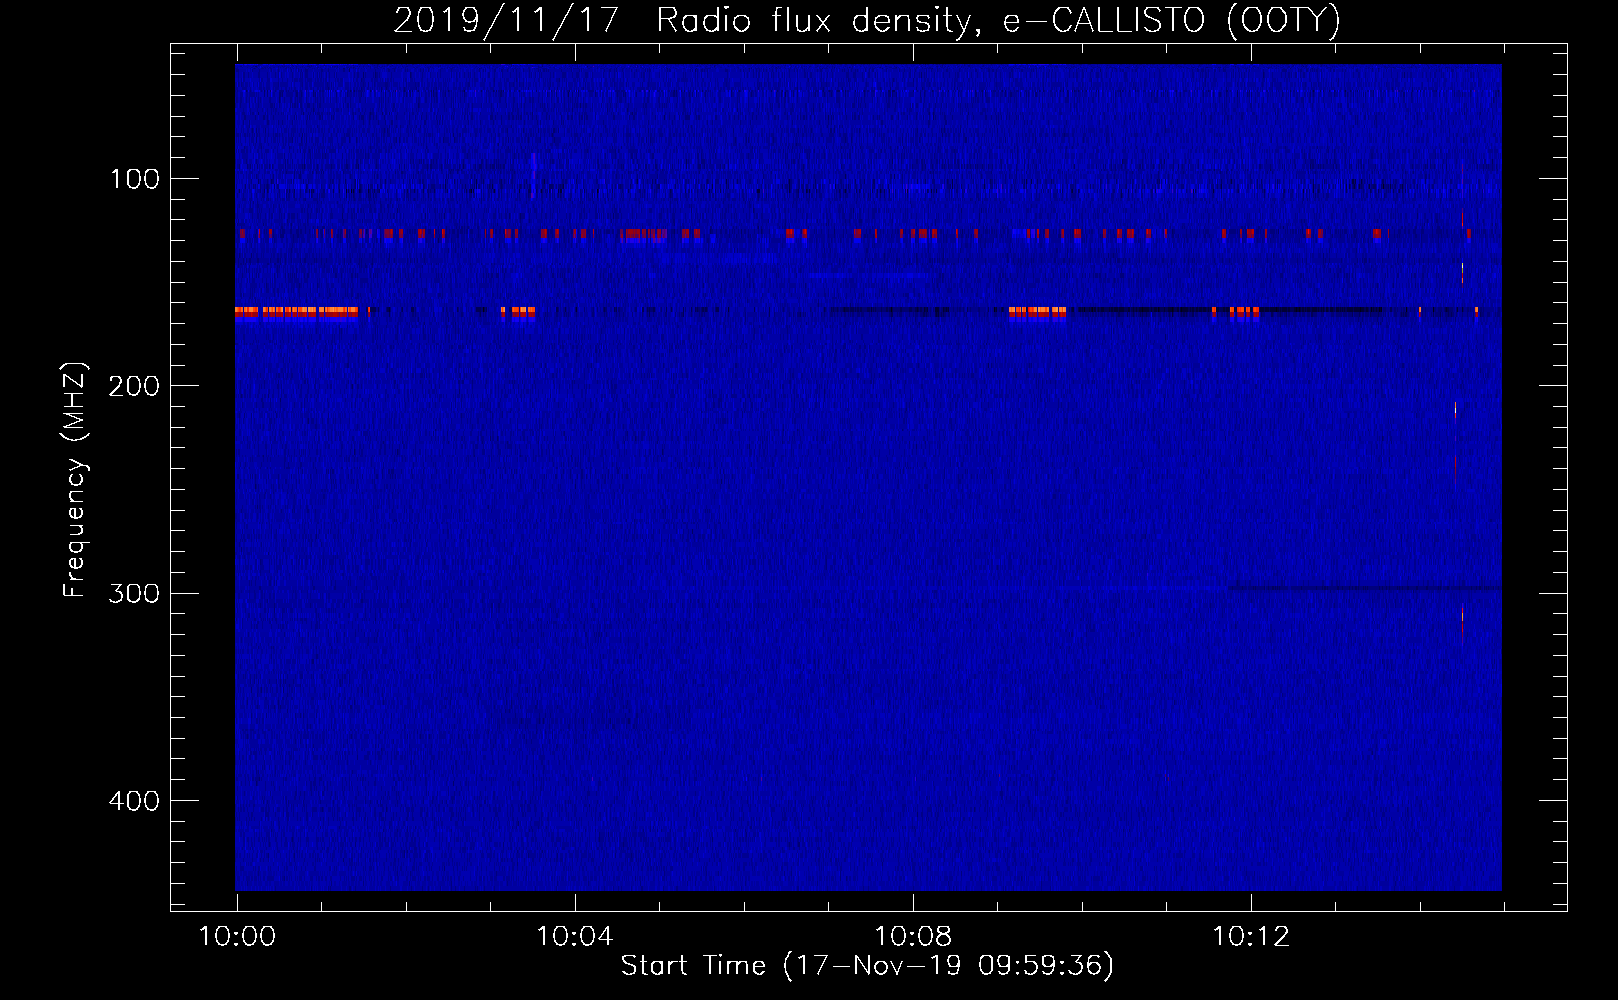1618x1000 pixels.
Task: Select the 200 MHz frequency tick label
Action: tap(134, 386)
